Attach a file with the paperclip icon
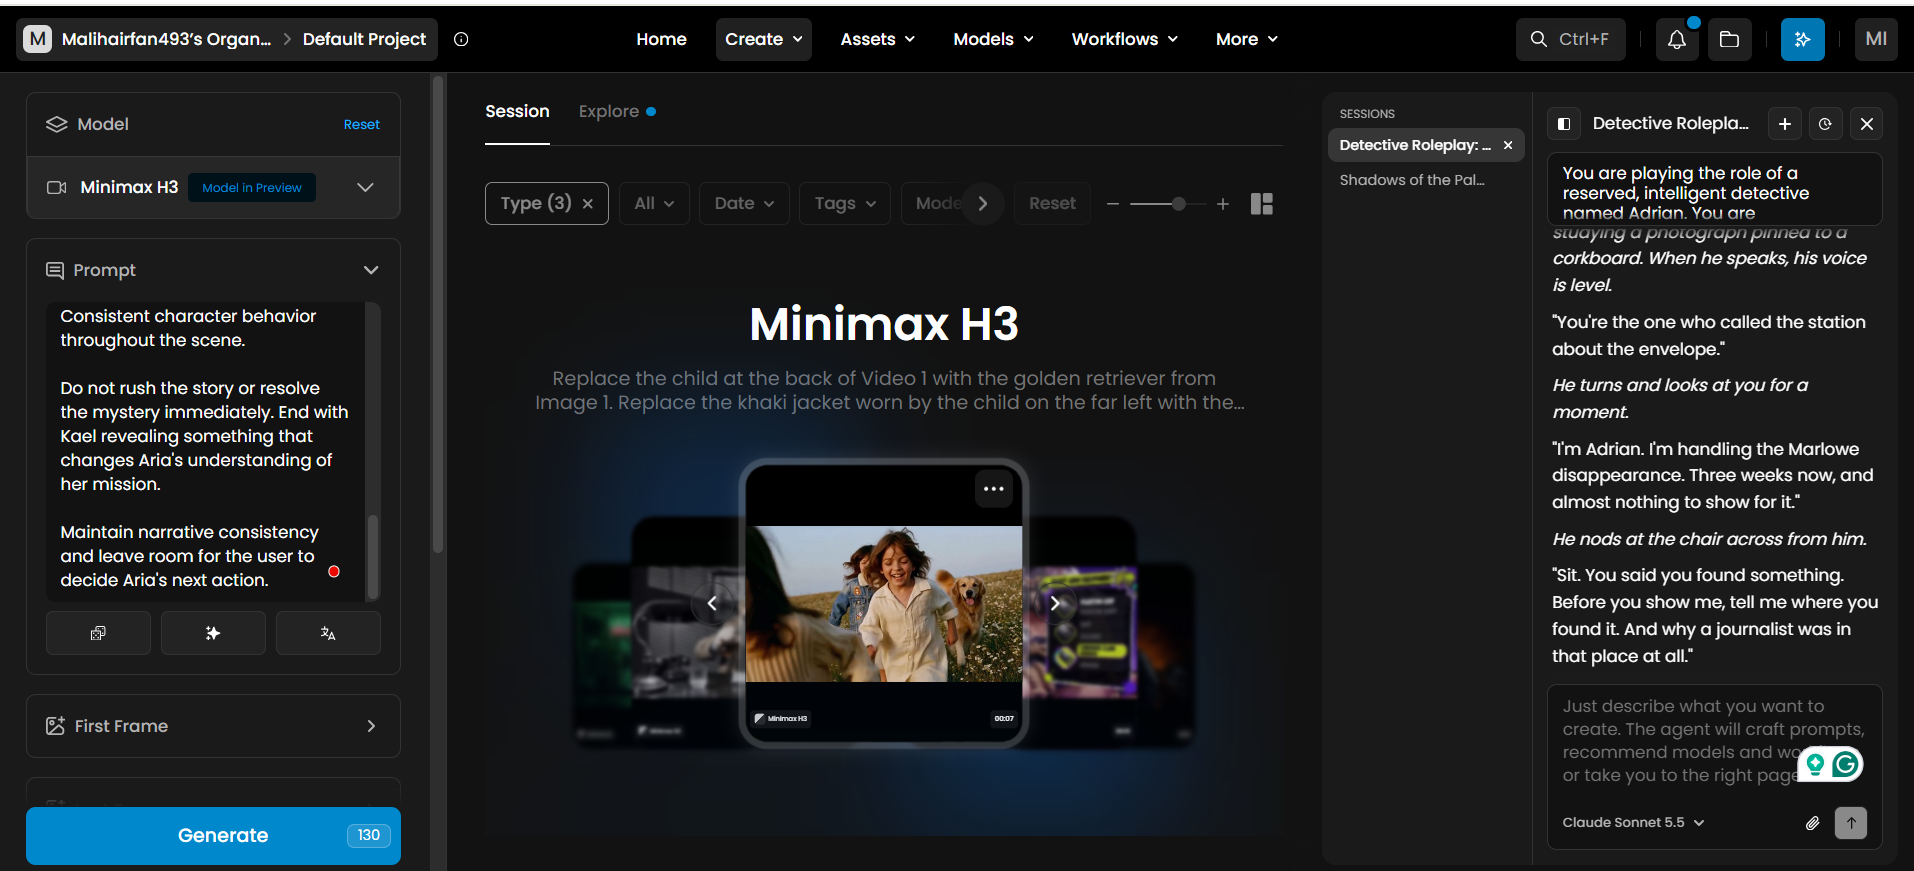The width and height of the screenshot is (1914, 871). tap(1812, 823)
